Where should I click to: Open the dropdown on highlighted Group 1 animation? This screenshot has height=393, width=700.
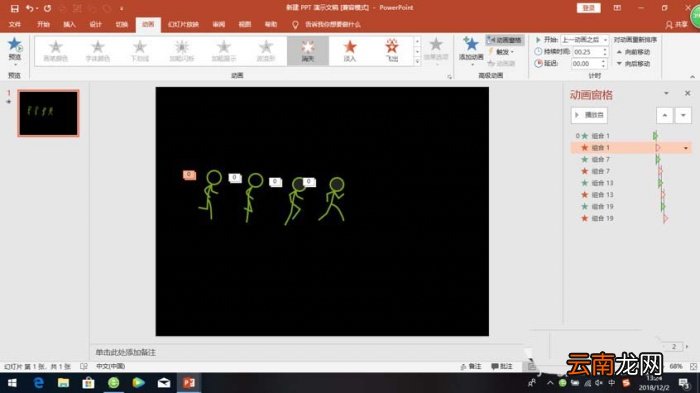pos(686,148)
